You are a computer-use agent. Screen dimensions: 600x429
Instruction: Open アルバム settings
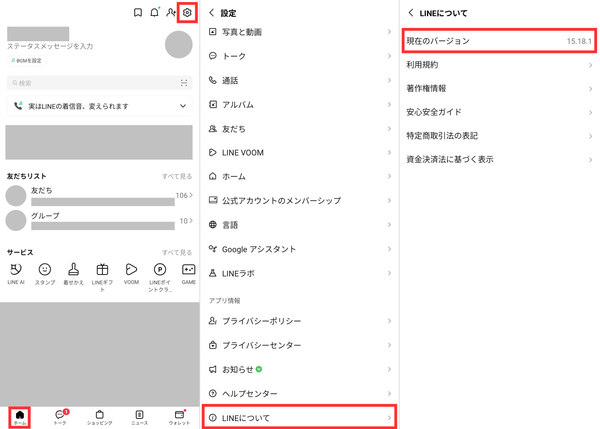pyautogui.click(x=300, y=104)
